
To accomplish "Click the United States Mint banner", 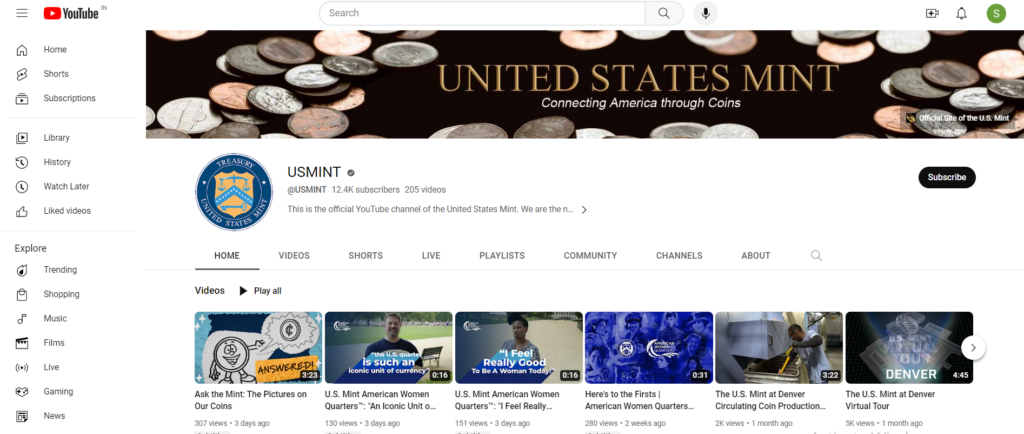I will 584,84.
